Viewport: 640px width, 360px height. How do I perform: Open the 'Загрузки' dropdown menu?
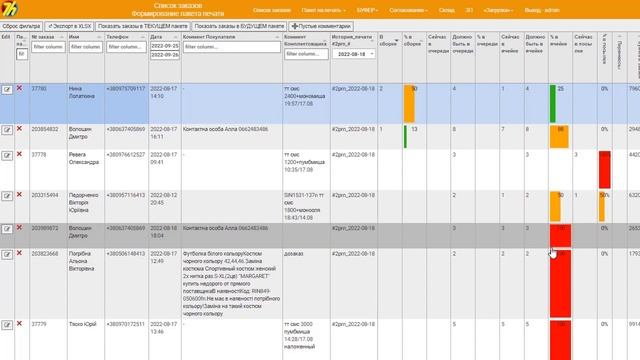click(498, 10)
